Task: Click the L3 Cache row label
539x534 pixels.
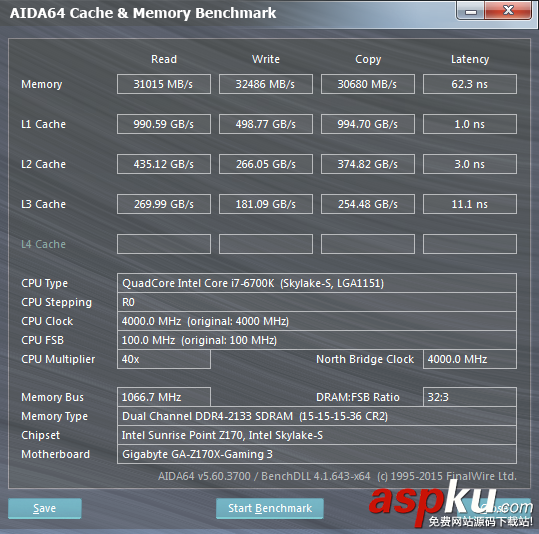Action: (43, 204)
